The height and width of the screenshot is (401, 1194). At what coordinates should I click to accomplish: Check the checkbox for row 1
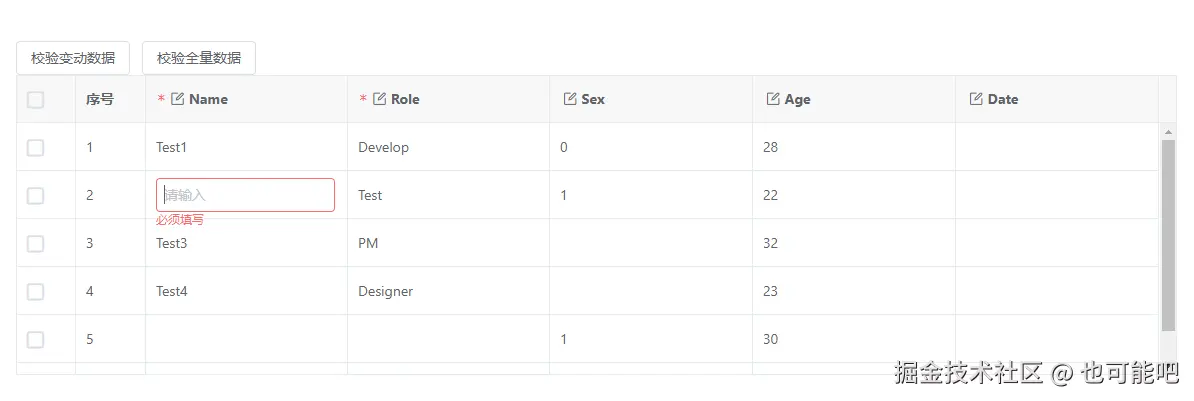pos(36,147)
